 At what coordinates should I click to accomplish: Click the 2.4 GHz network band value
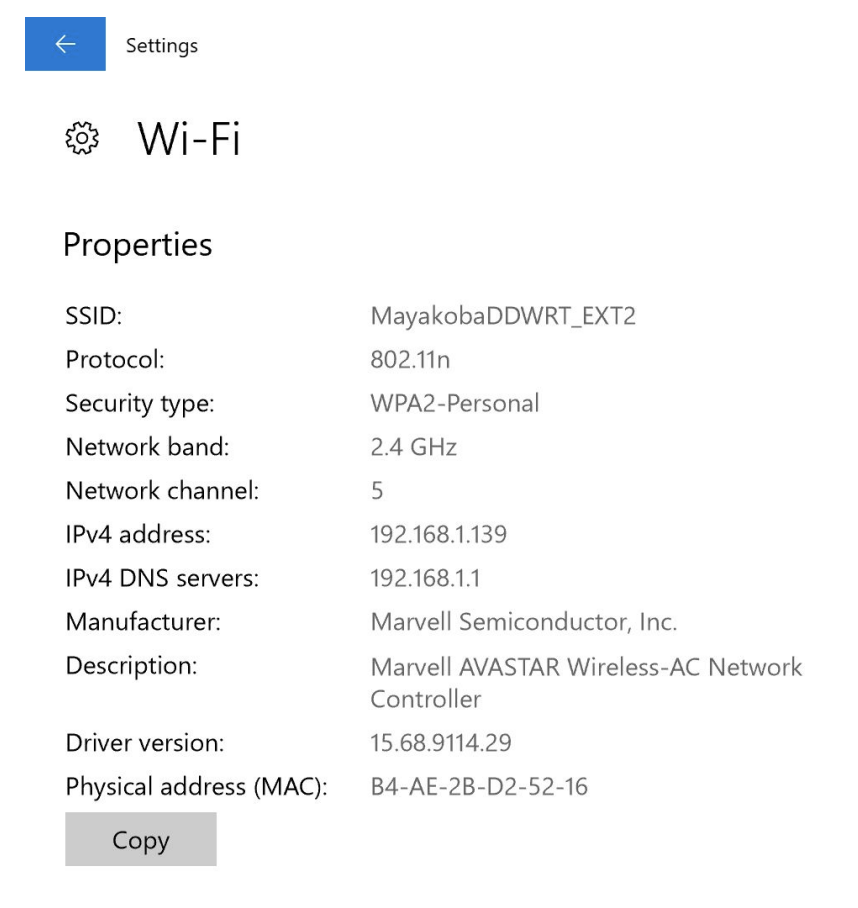click(413, 447)
